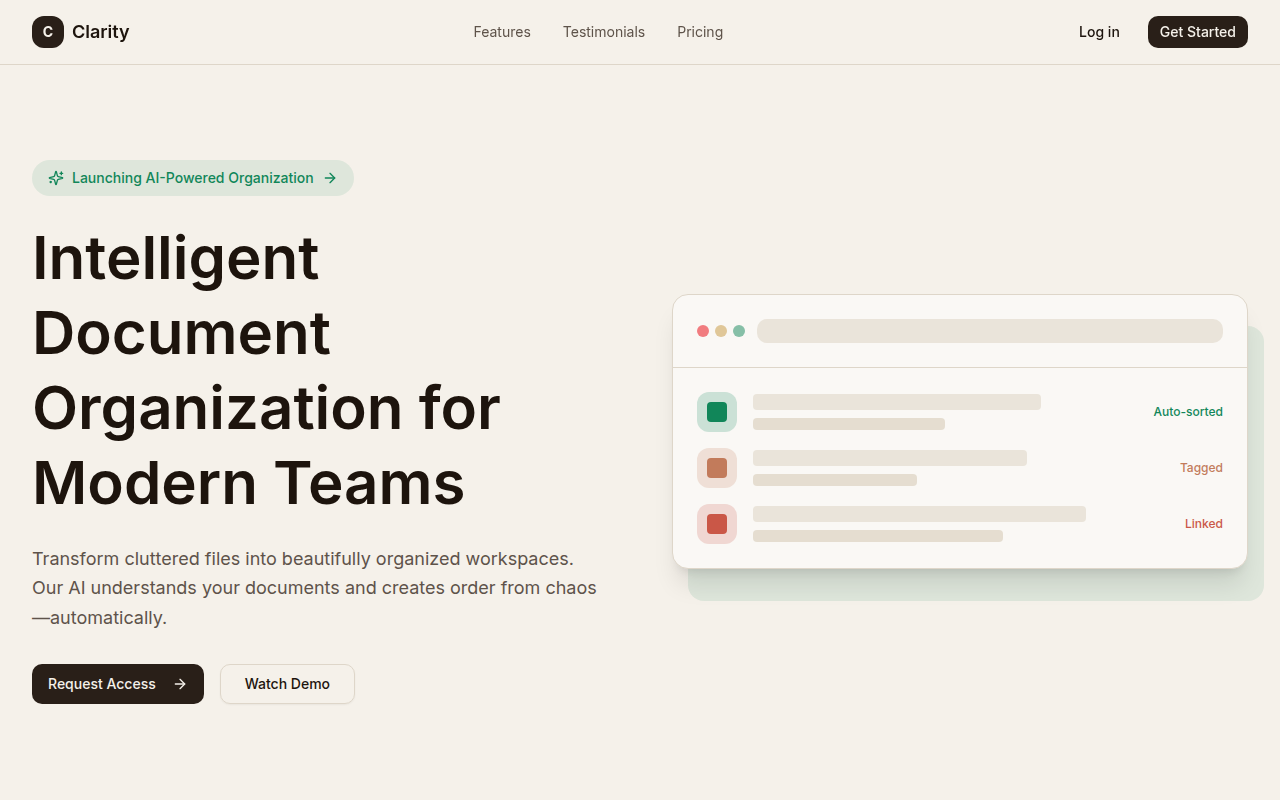This screenshot has width=1280, height=800.
Task: Click the Request Access button
Action: click(117, 683)
